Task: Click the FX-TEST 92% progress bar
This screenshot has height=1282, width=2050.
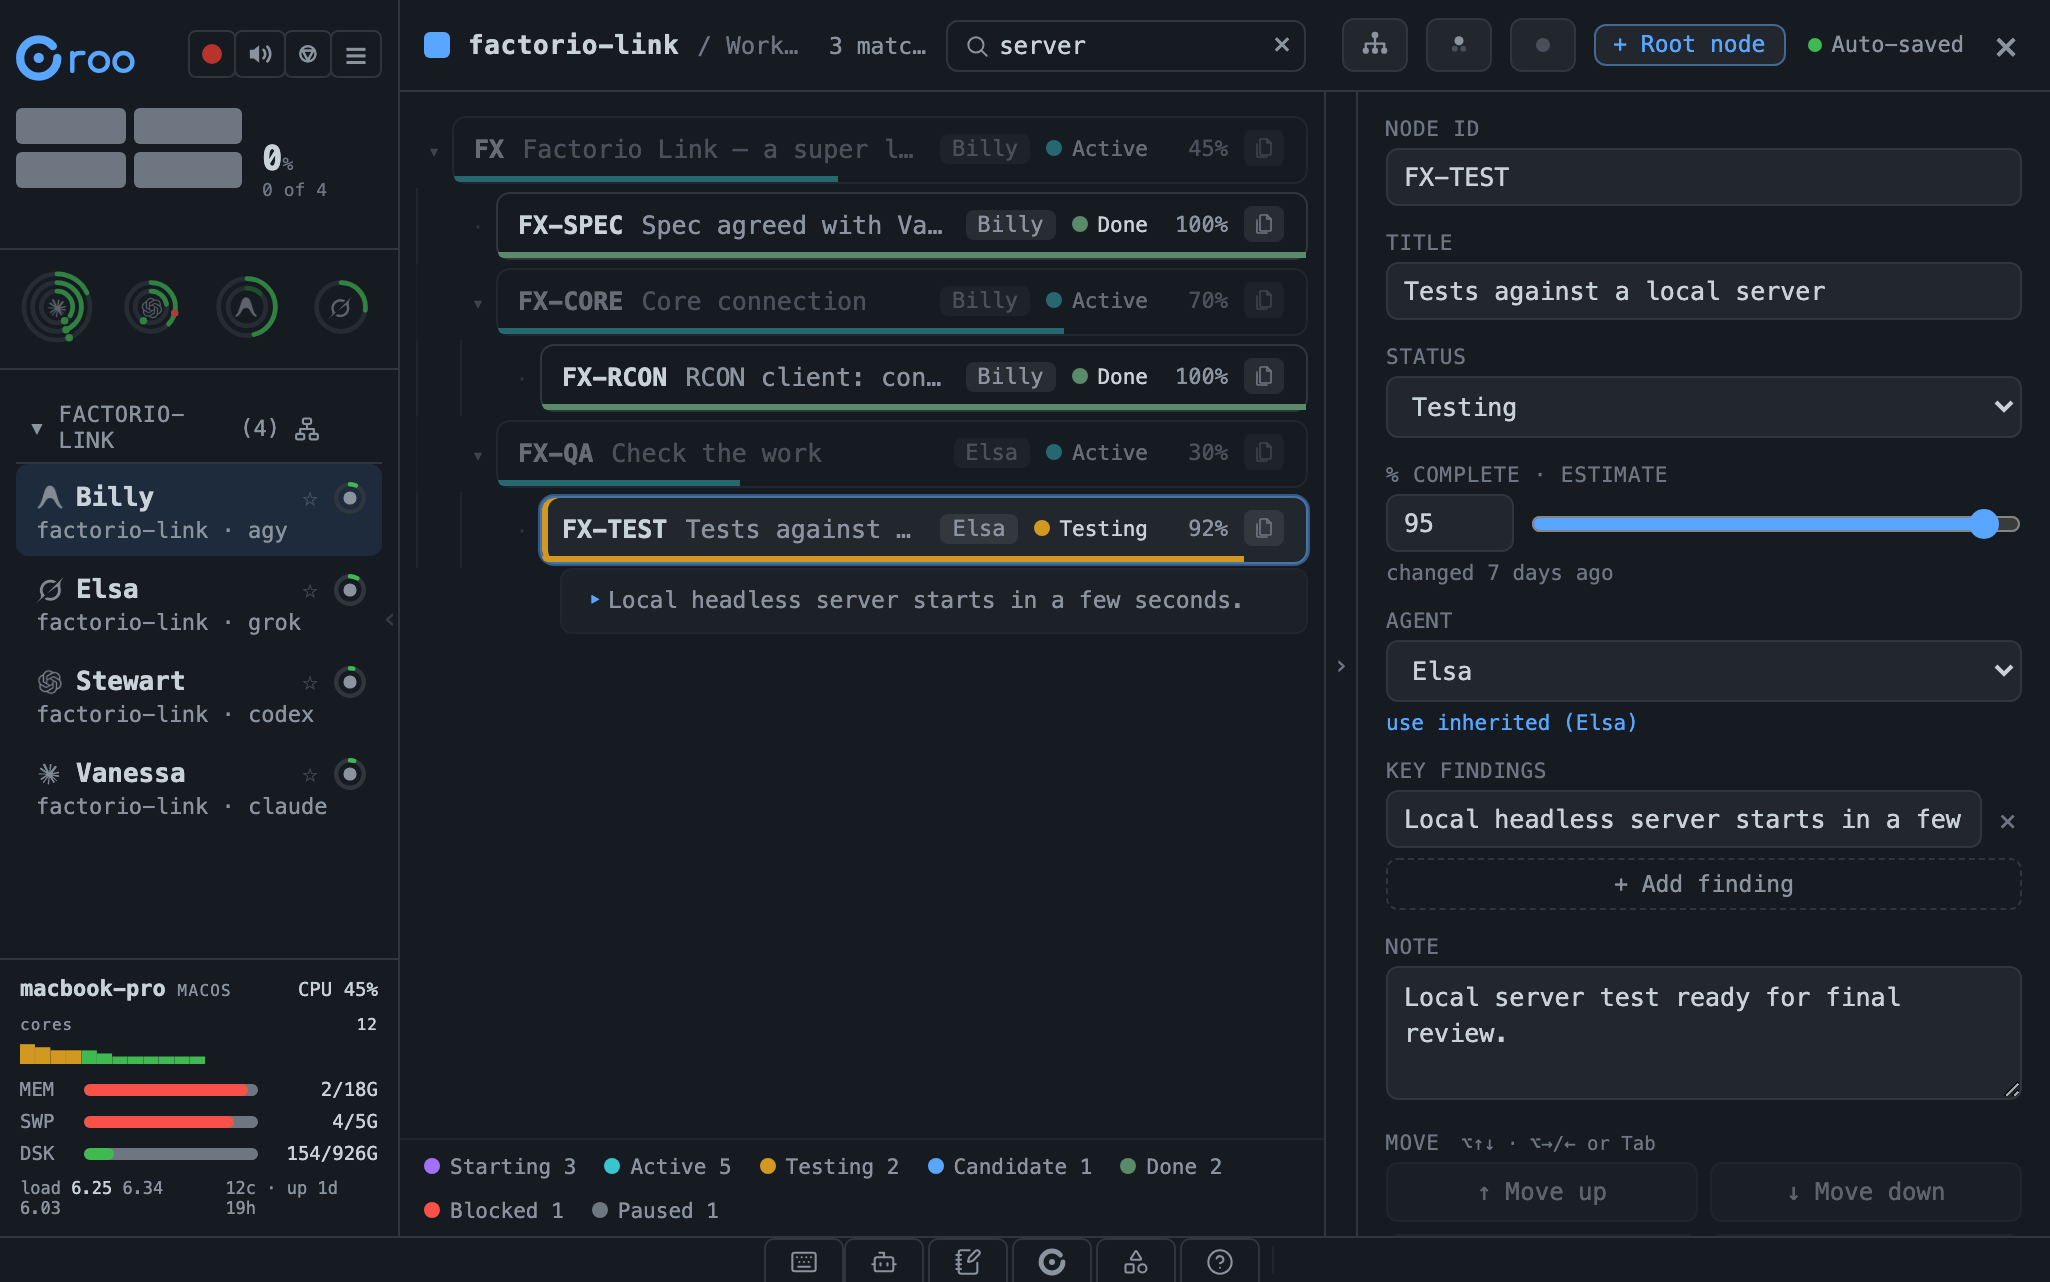Action: [x=895, y=558]
